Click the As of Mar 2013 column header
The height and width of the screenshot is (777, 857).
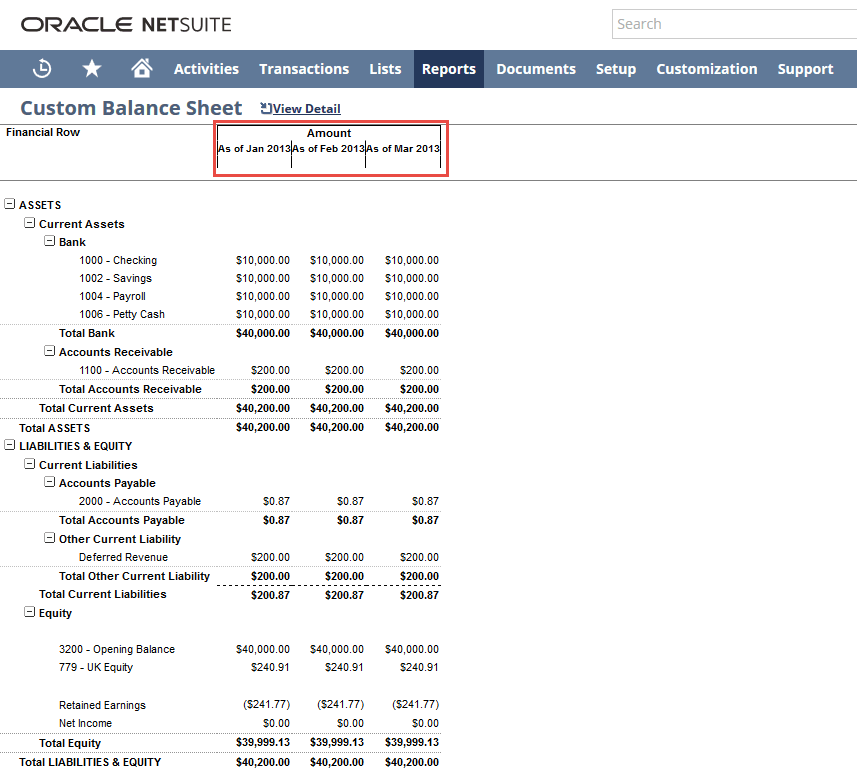pos(403,149)
